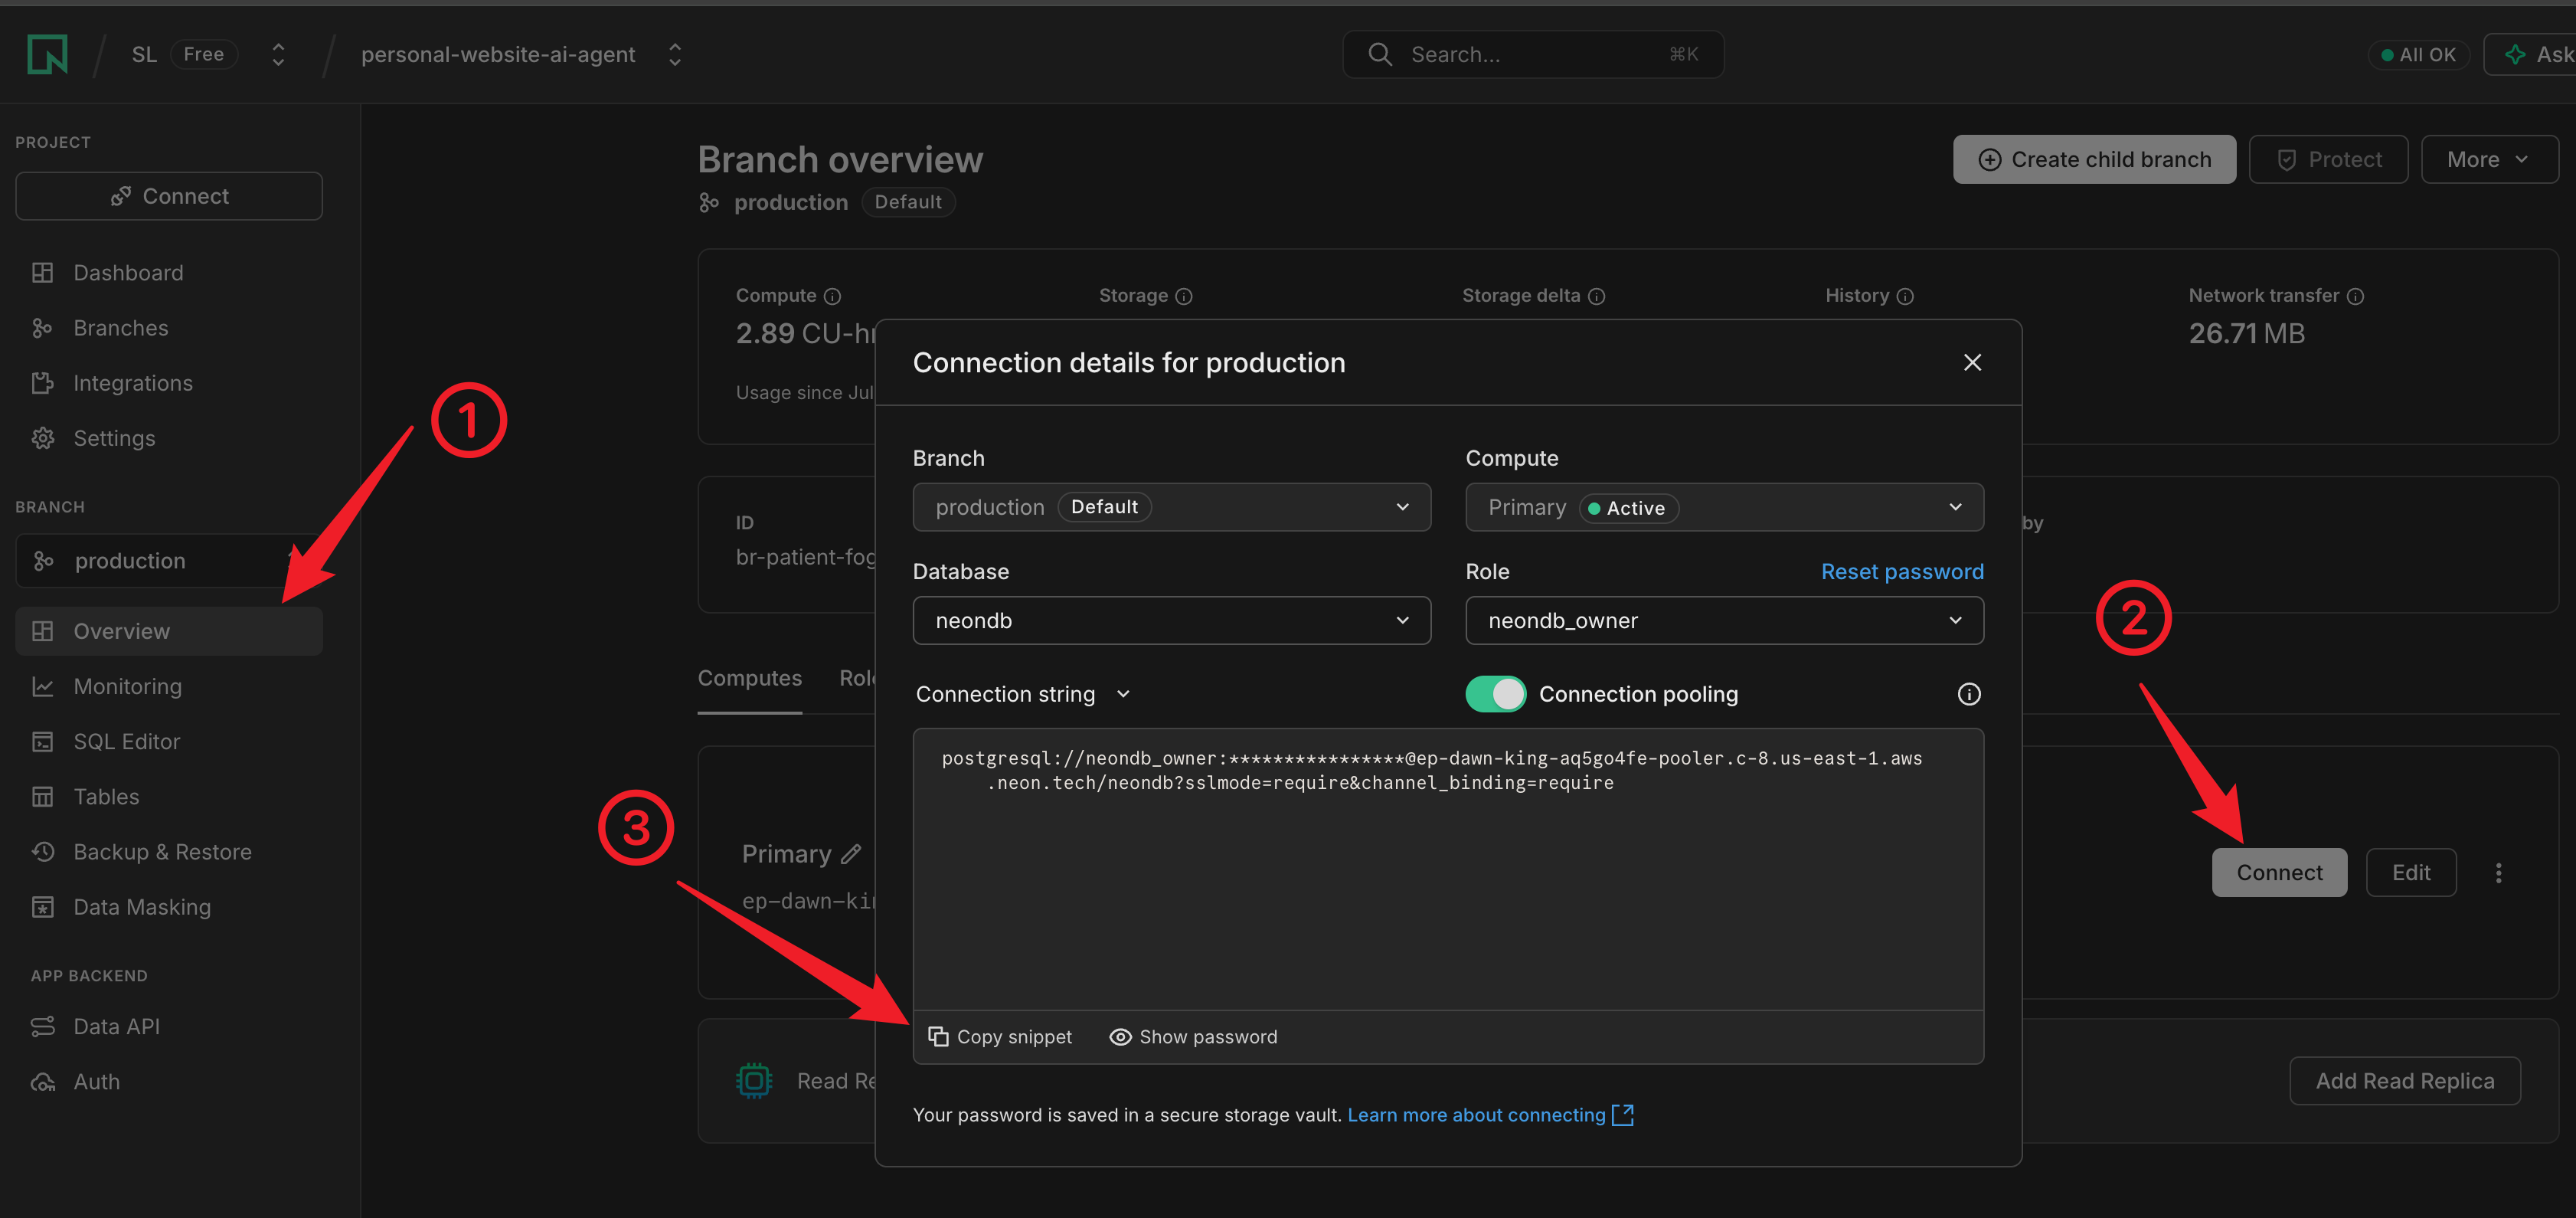Viewport: 2576px width, 1218px height.
Task: Click the Reset password link
Action: point(1902,571)
